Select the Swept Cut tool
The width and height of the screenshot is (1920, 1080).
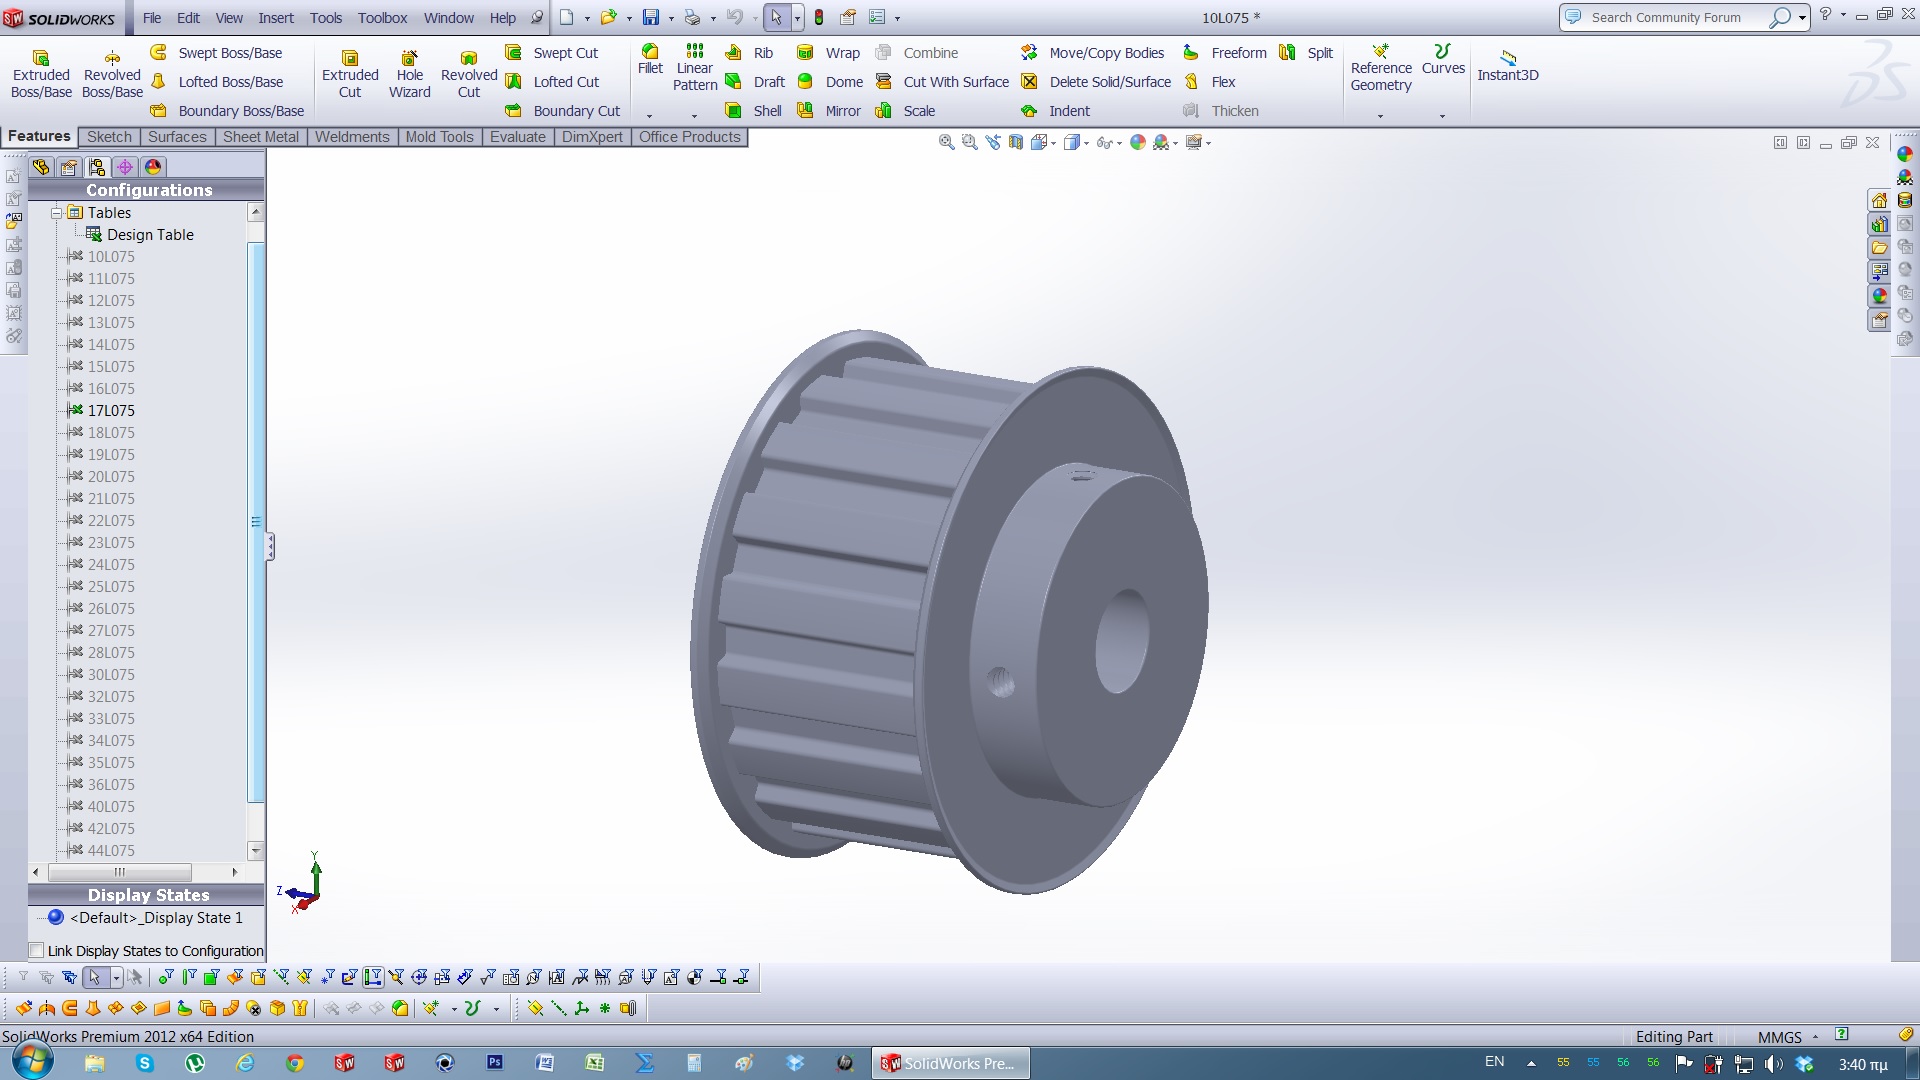click(x=552, y=53)
